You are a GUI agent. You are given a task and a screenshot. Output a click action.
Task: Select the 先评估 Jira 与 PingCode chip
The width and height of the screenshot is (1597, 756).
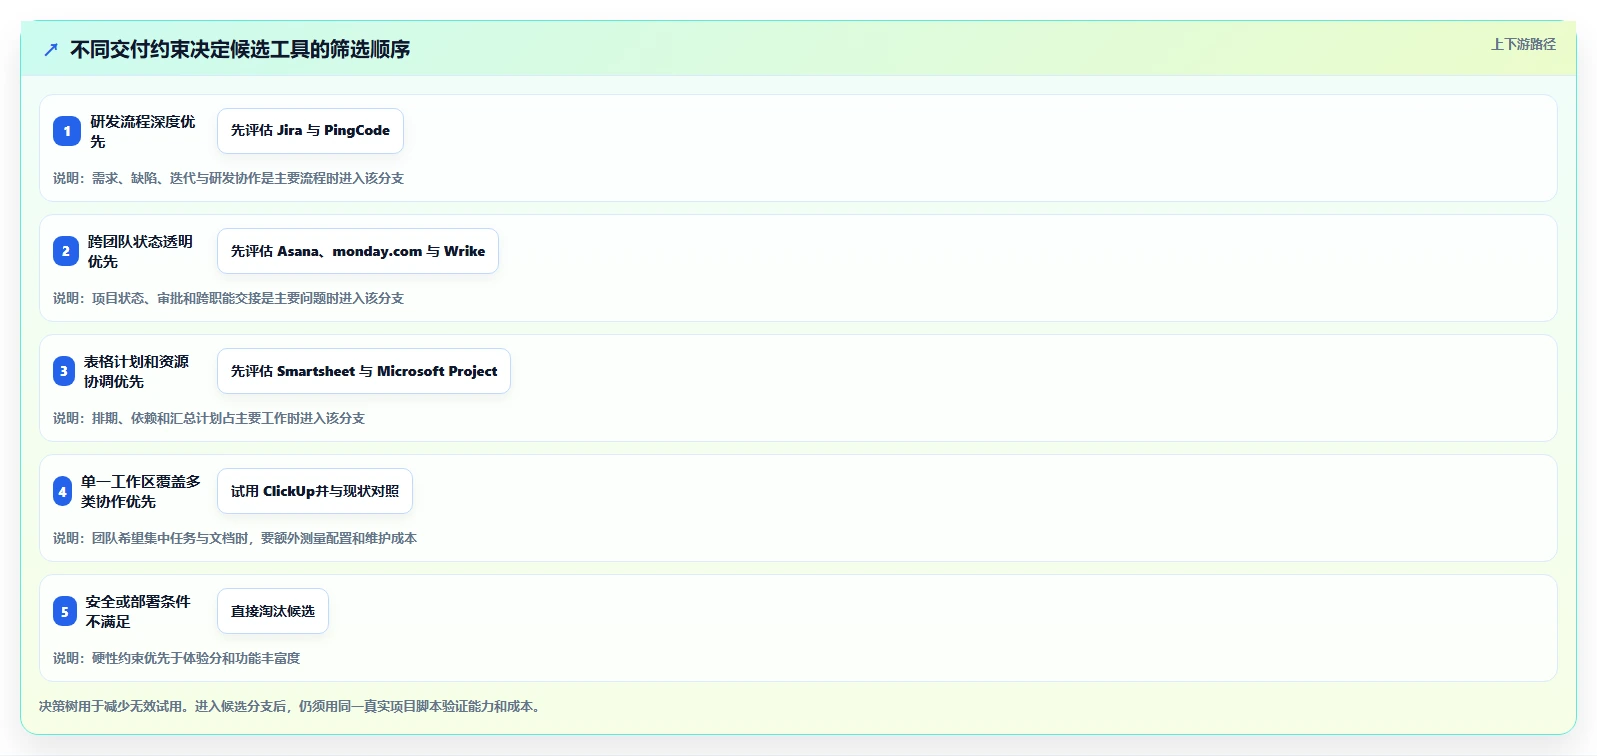310,131
